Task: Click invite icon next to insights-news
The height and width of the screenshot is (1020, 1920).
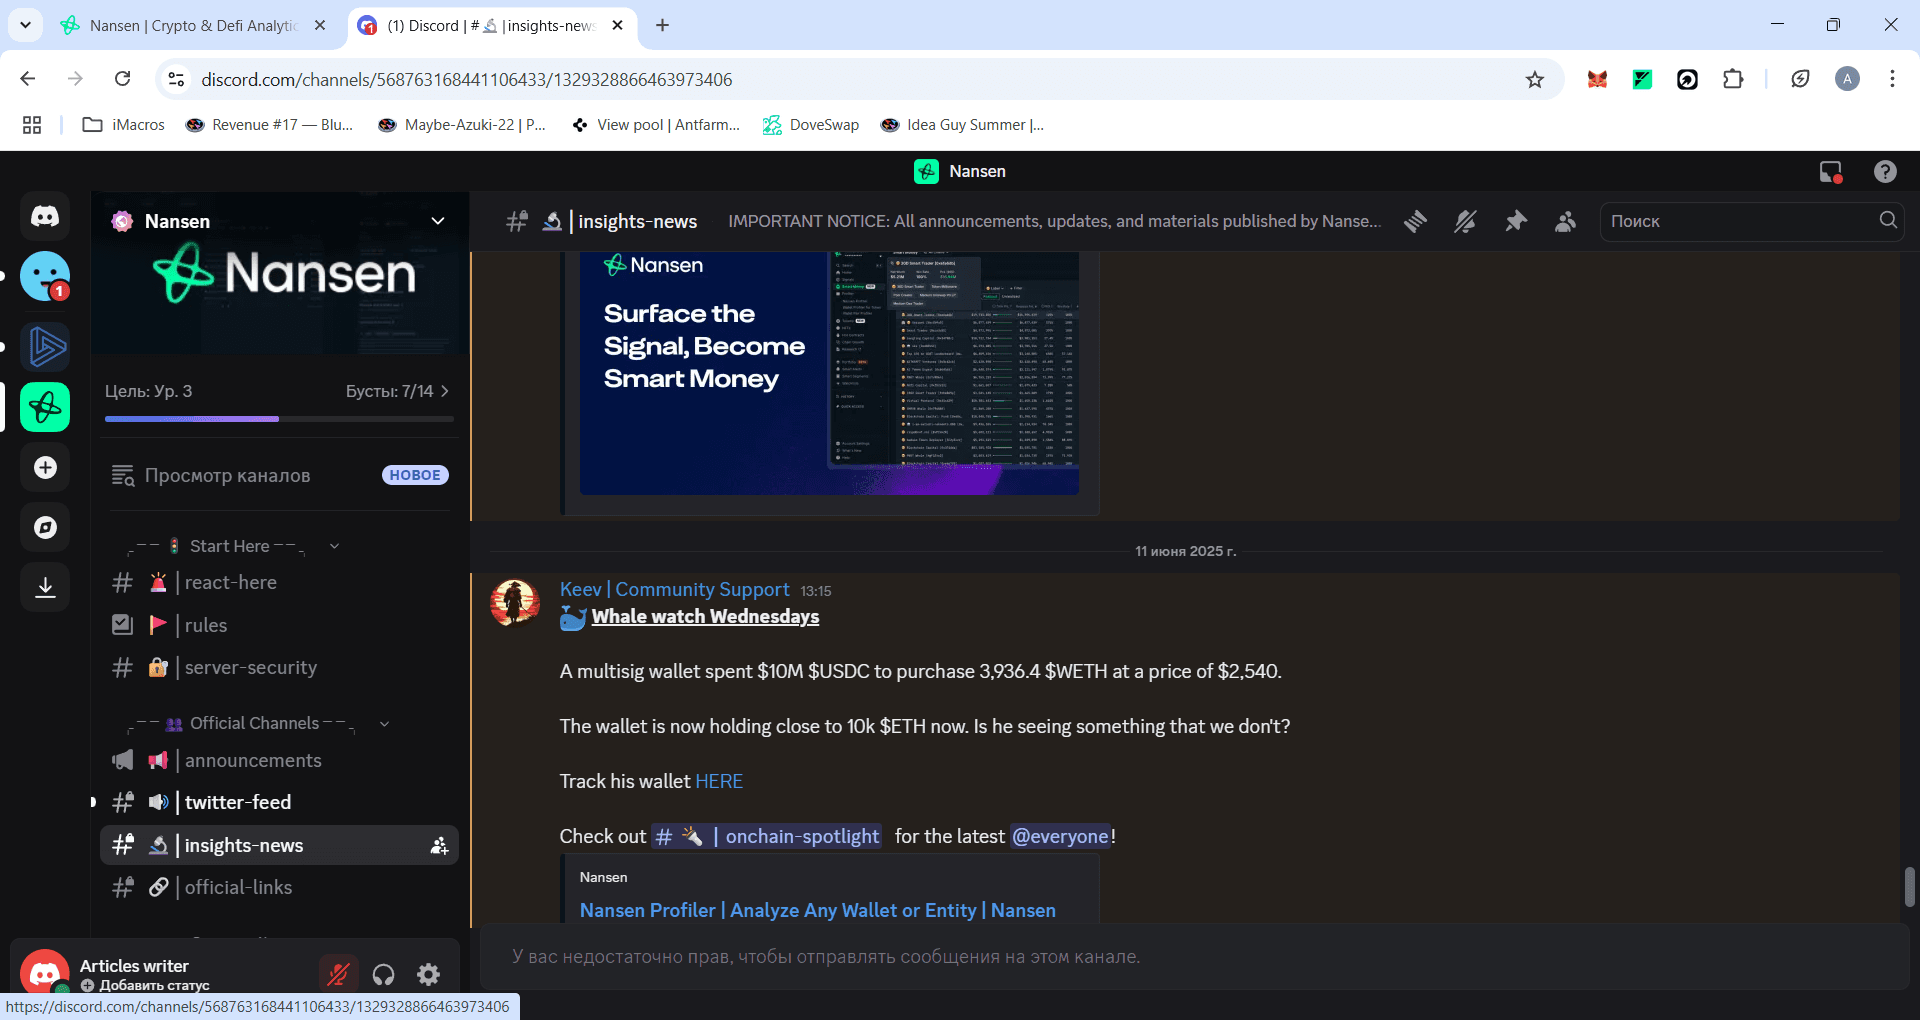Action: tap(439, 846)
